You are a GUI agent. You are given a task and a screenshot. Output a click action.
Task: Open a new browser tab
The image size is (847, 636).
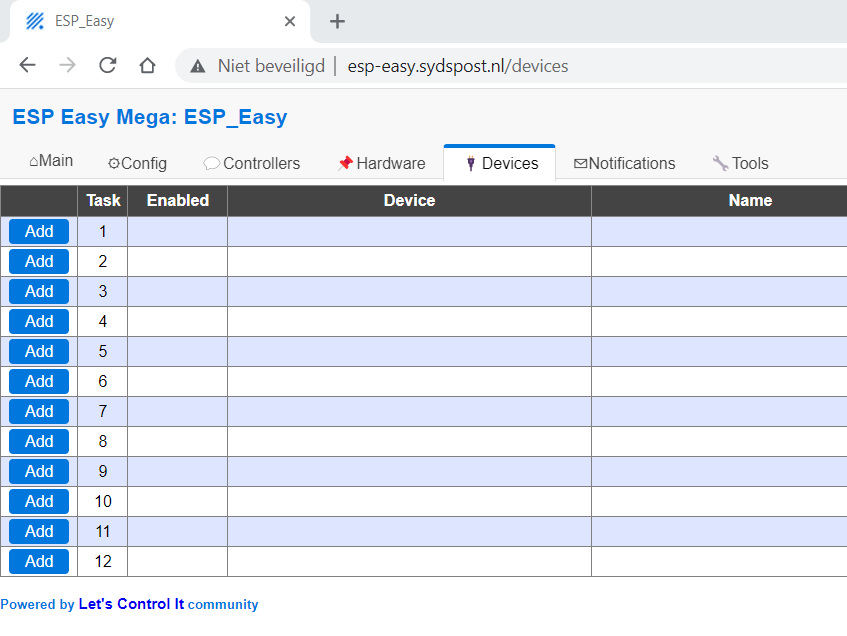337,22
